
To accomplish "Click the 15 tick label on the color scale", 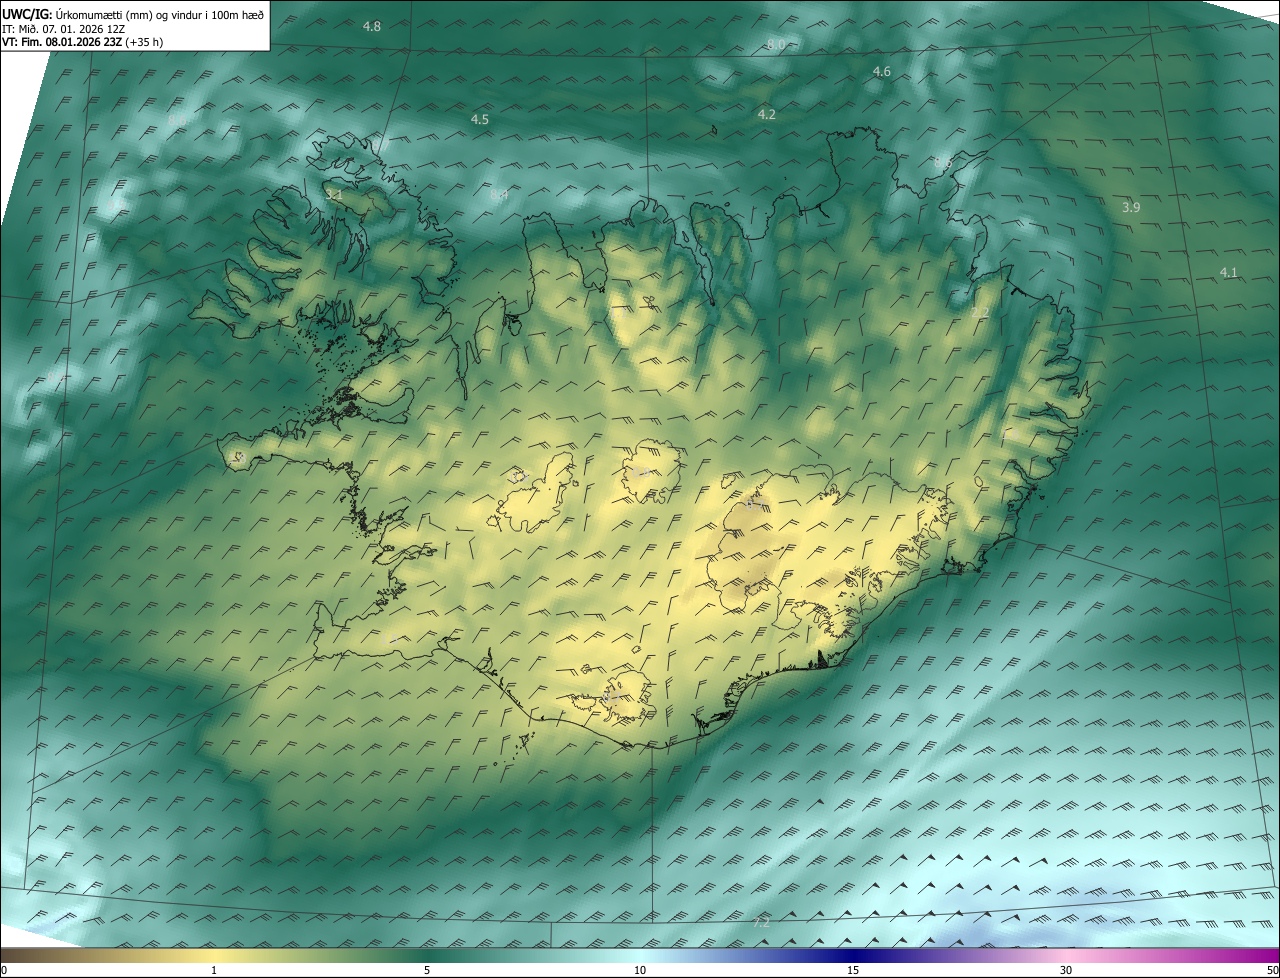I will coord(853,970).
